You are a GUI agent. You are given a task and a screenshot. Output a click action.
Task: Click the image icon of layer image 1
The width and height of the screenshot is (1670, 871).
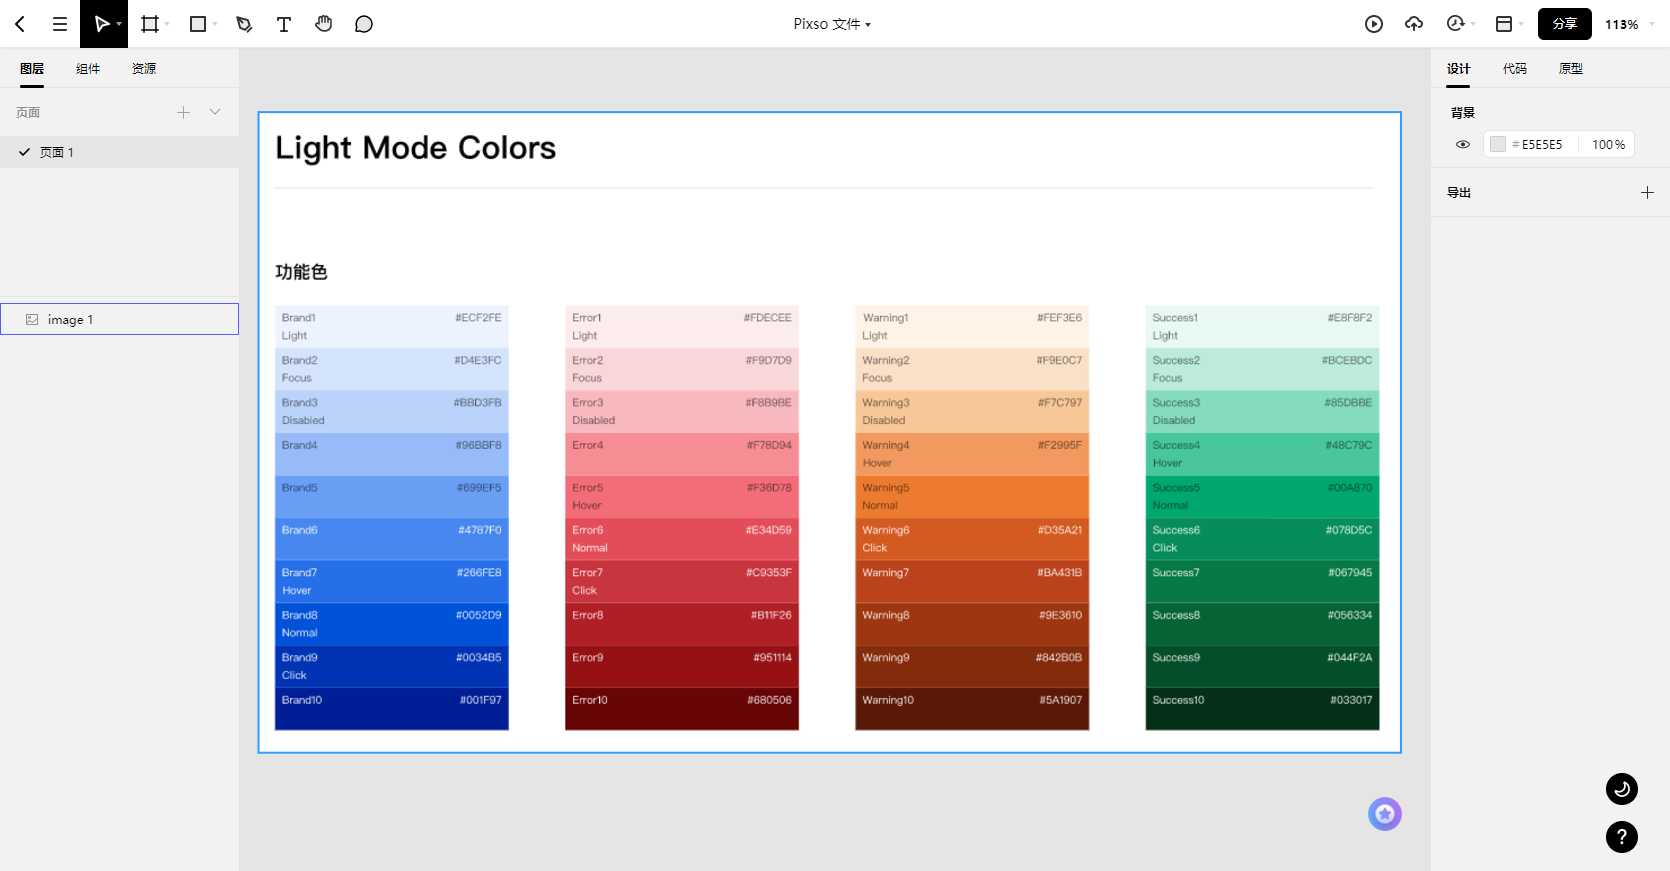pos(32,320)
